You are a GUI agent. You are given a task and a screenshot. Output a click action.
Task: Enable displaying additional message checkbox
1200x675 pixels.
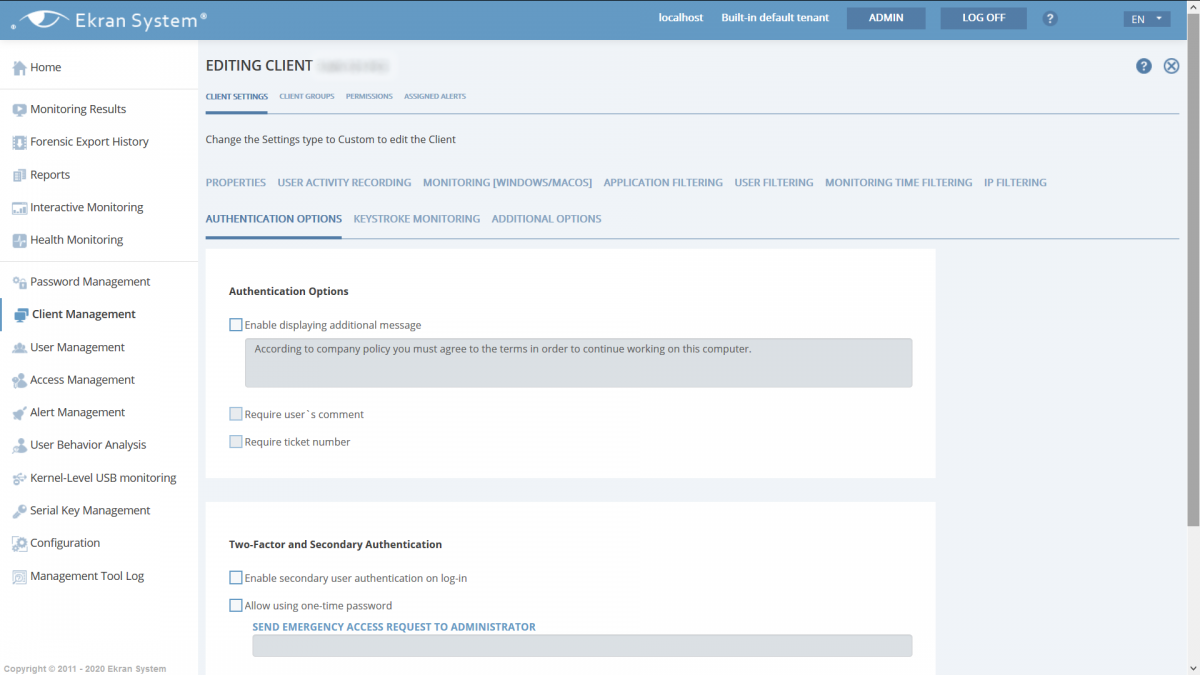[236, 325]
